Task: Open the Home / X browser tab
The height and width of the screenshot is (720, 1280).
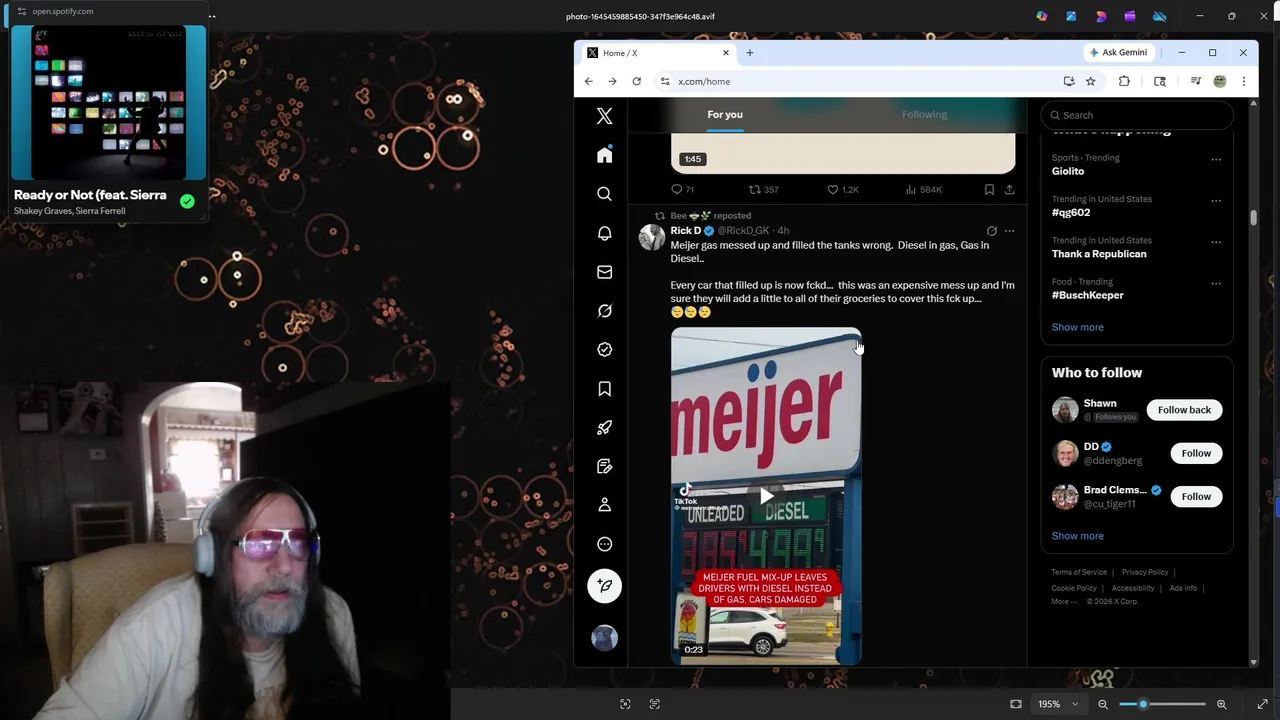Action: click(x=657, y=53)
